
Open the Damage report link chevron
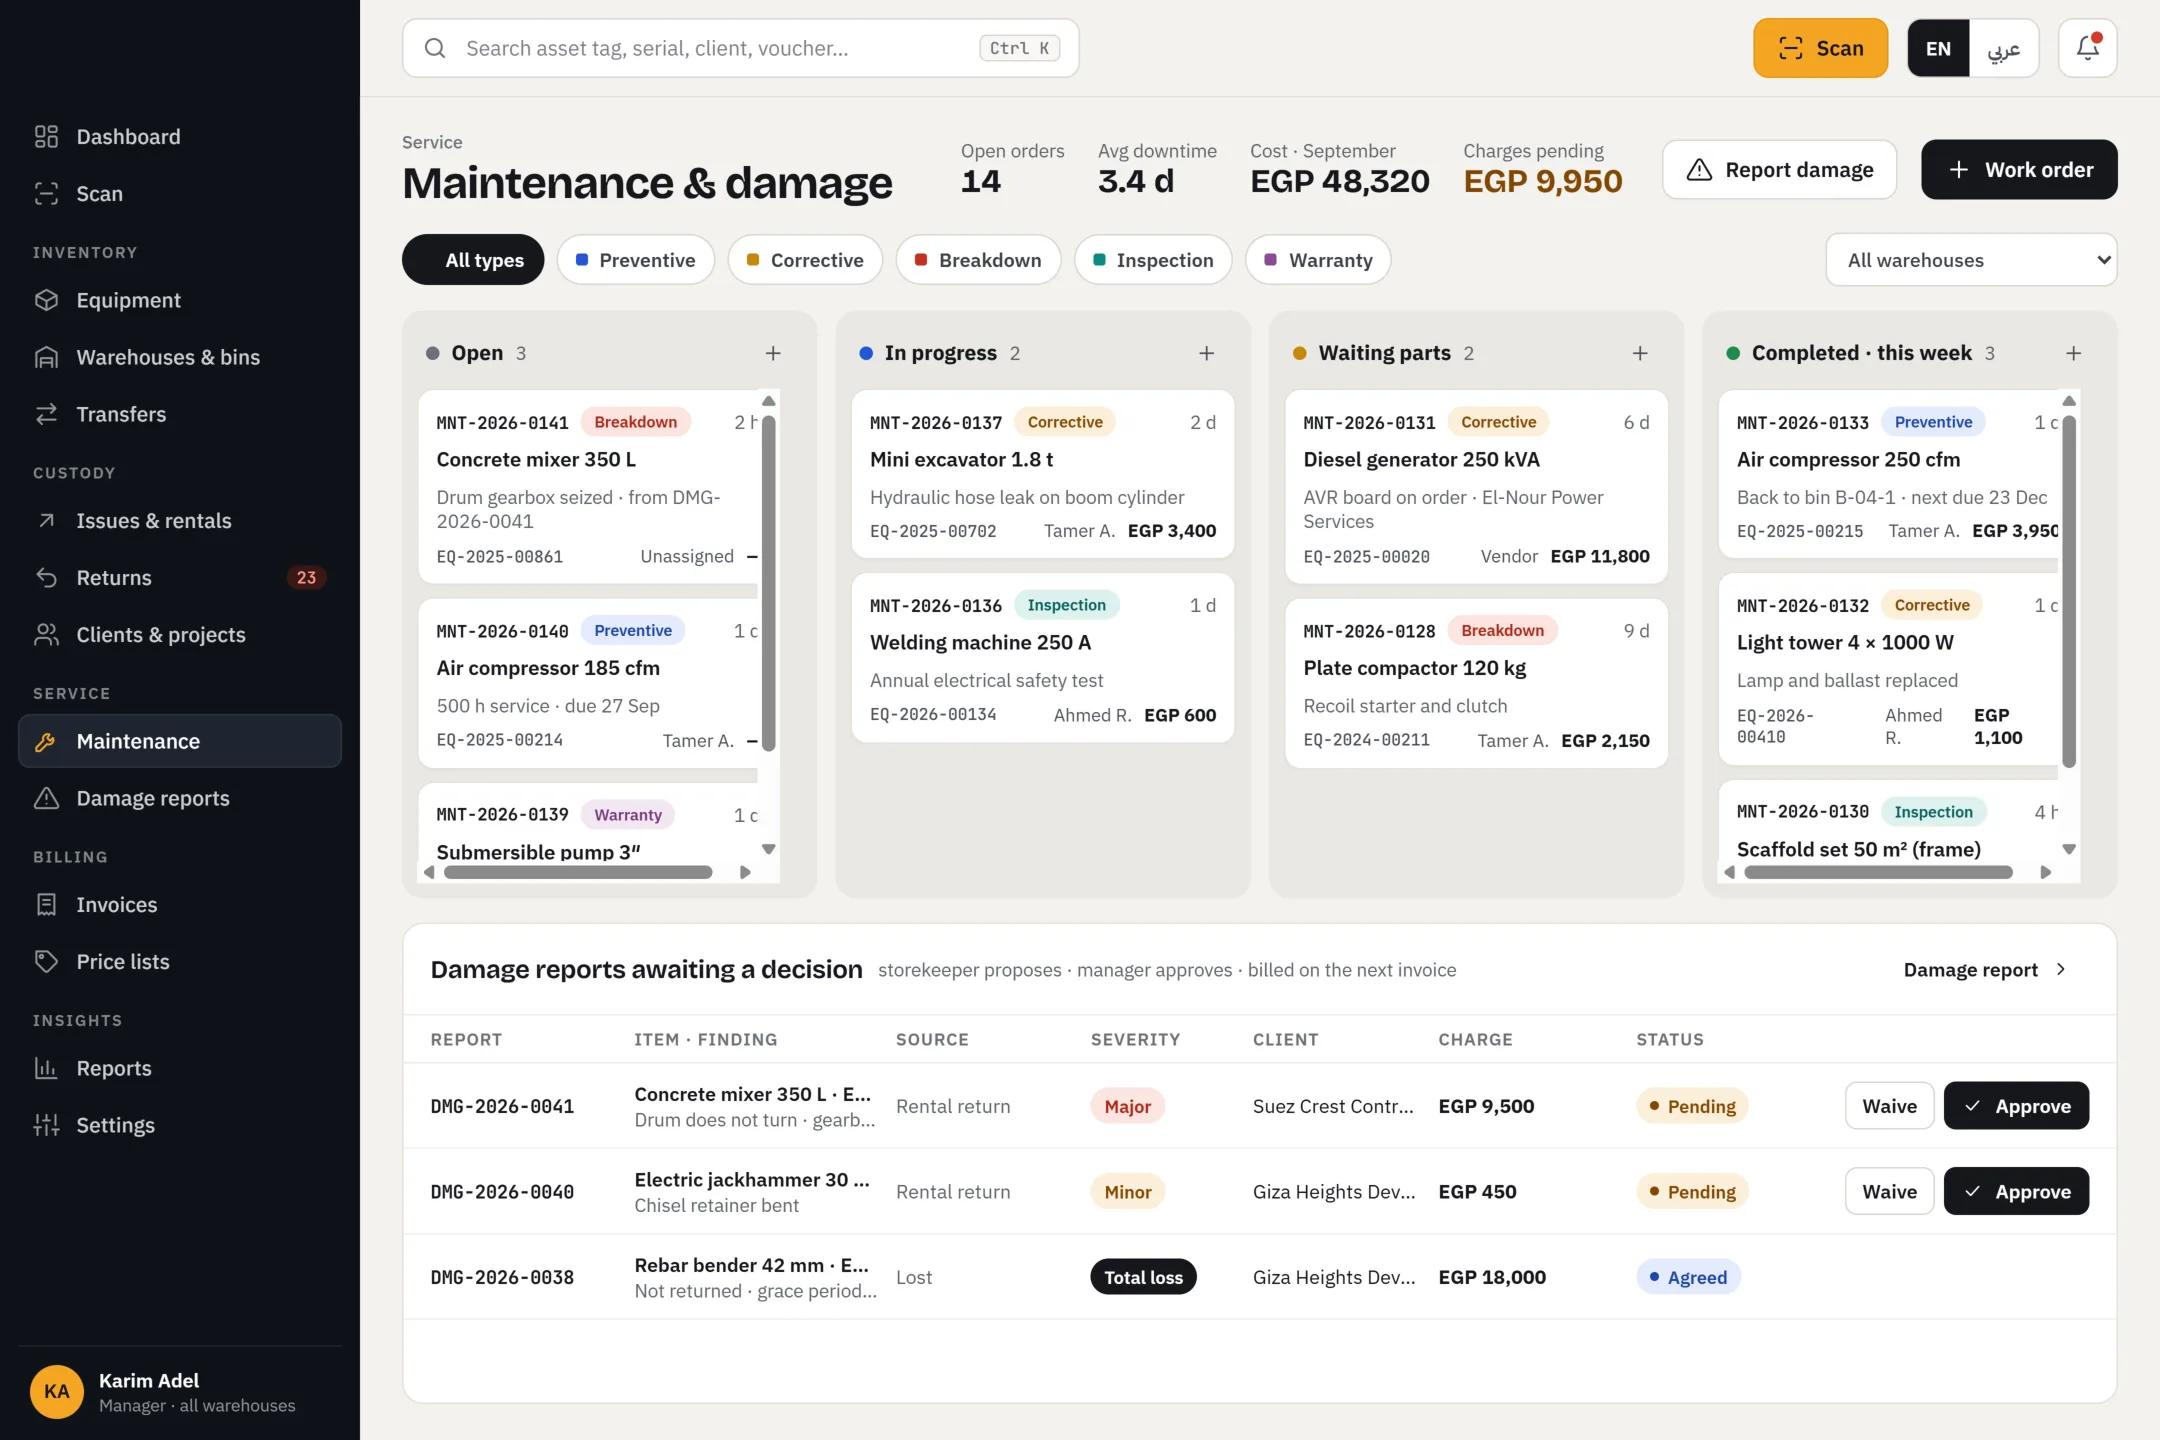tap(2061, 970)
